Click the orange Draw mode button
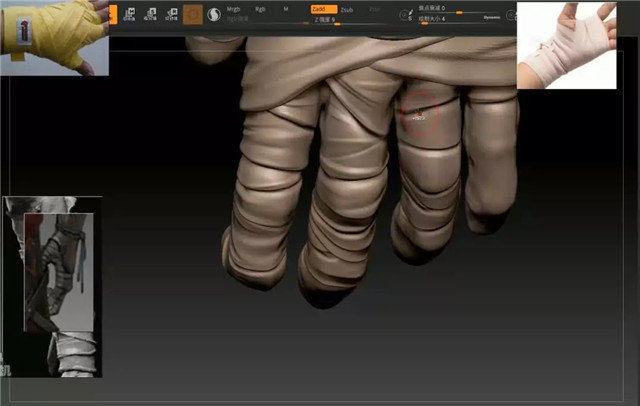Viewport: 640px width, 406px height. pos(113,14)
